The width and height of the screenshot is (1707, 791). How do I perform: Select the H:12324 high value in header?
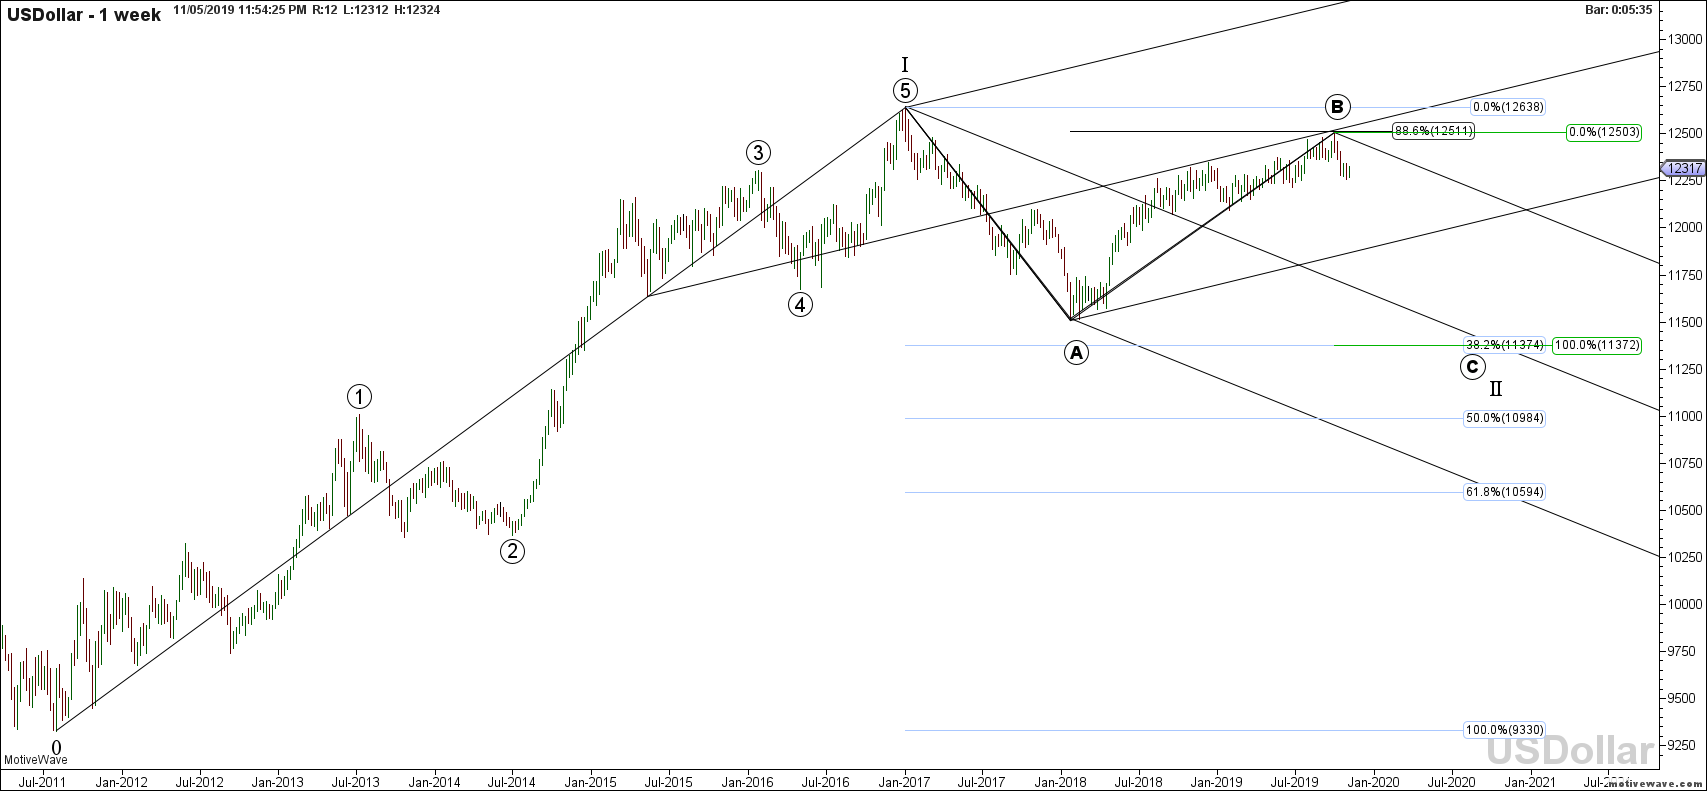[x=415, y=9]
